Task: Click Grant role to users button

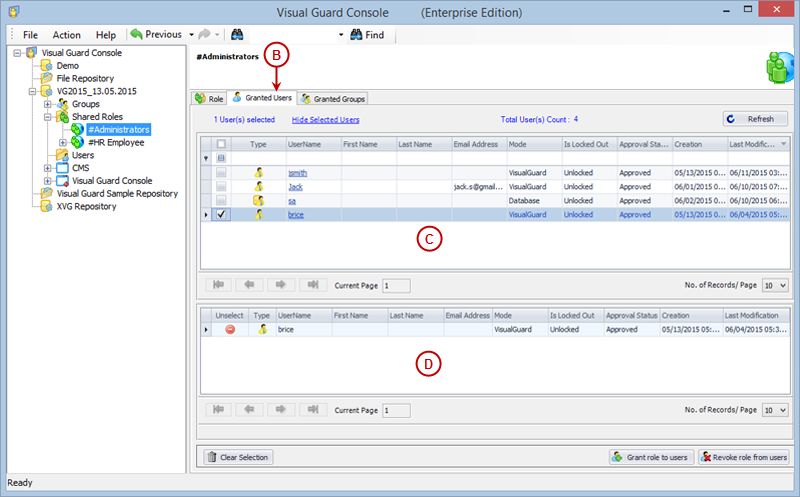Action: 651,457
